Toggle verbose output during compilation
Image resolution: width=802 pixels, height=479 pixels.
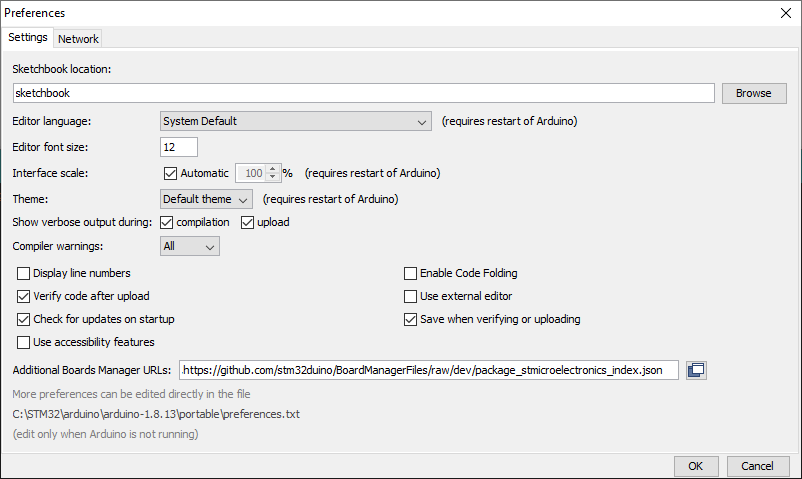167,222
